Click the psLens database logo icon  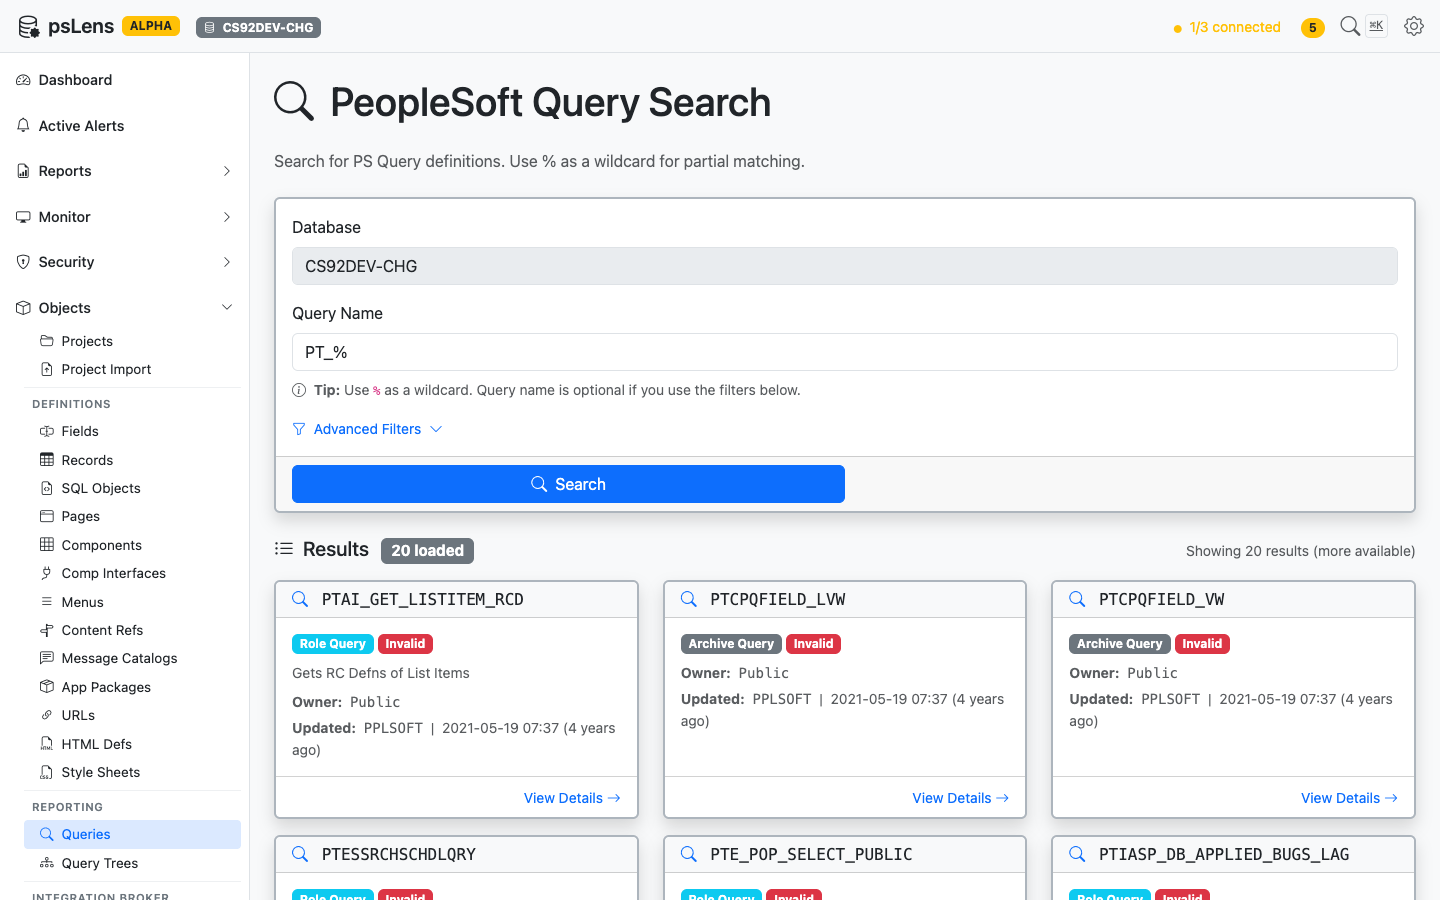[x=28, y=27]
